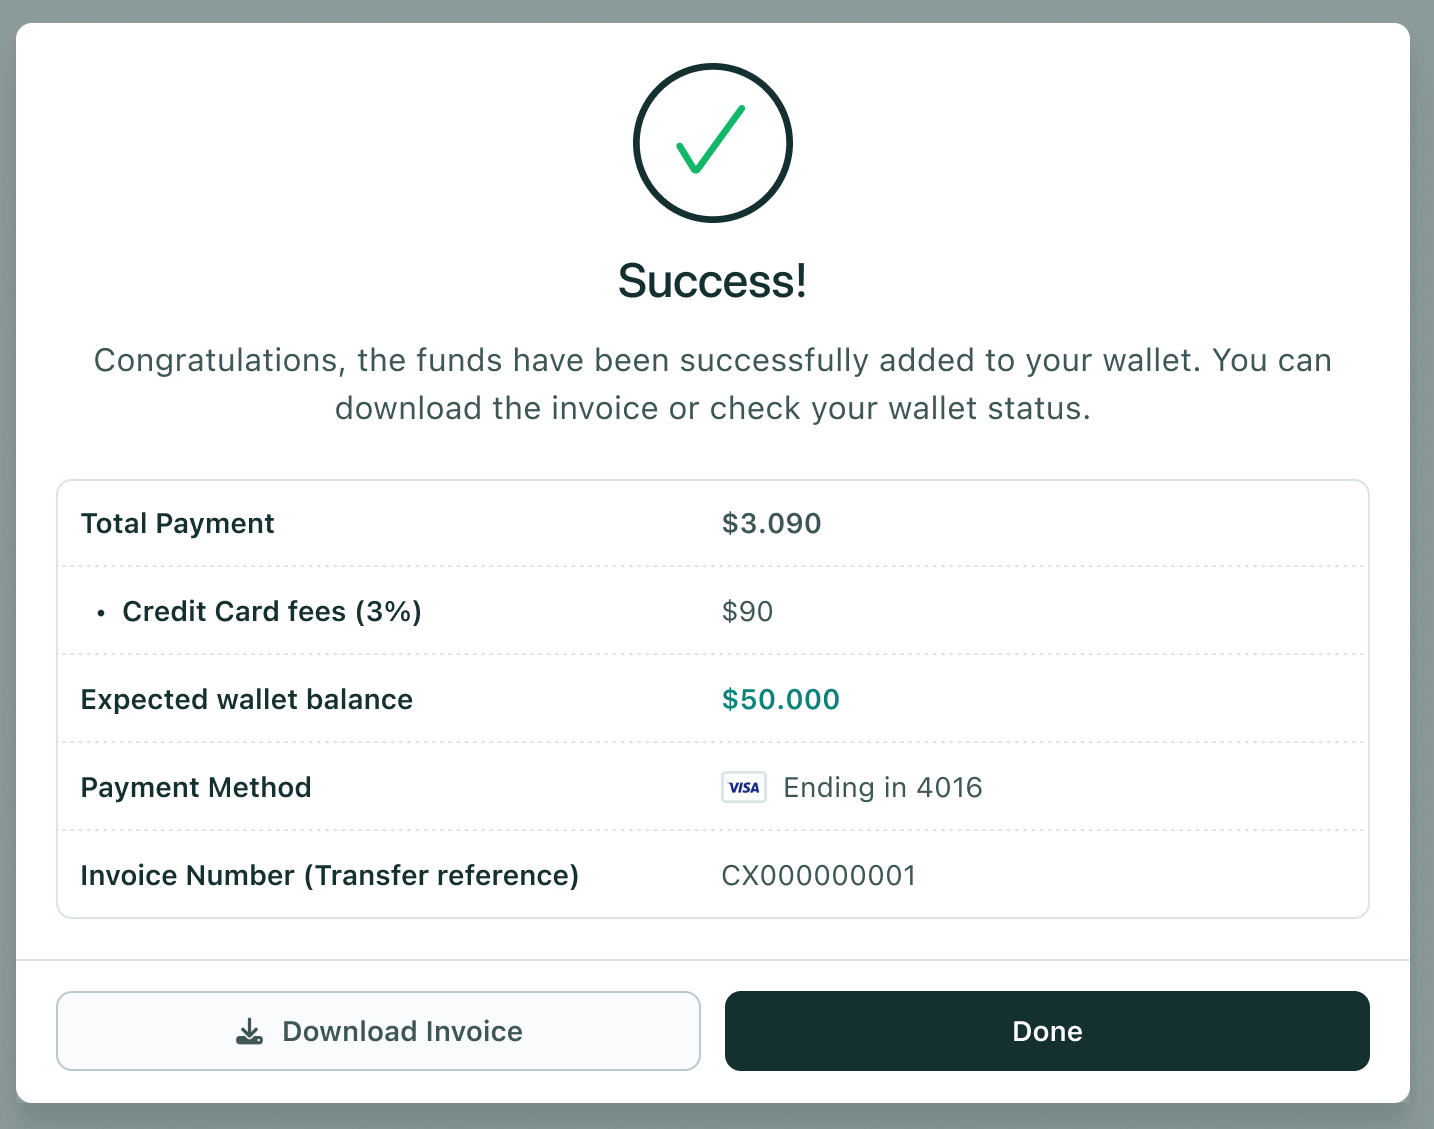Click the Credit Card fees (3%) label
Image resolution: width=1434 pixels, height=1129 pixels.
pos(271,611)
